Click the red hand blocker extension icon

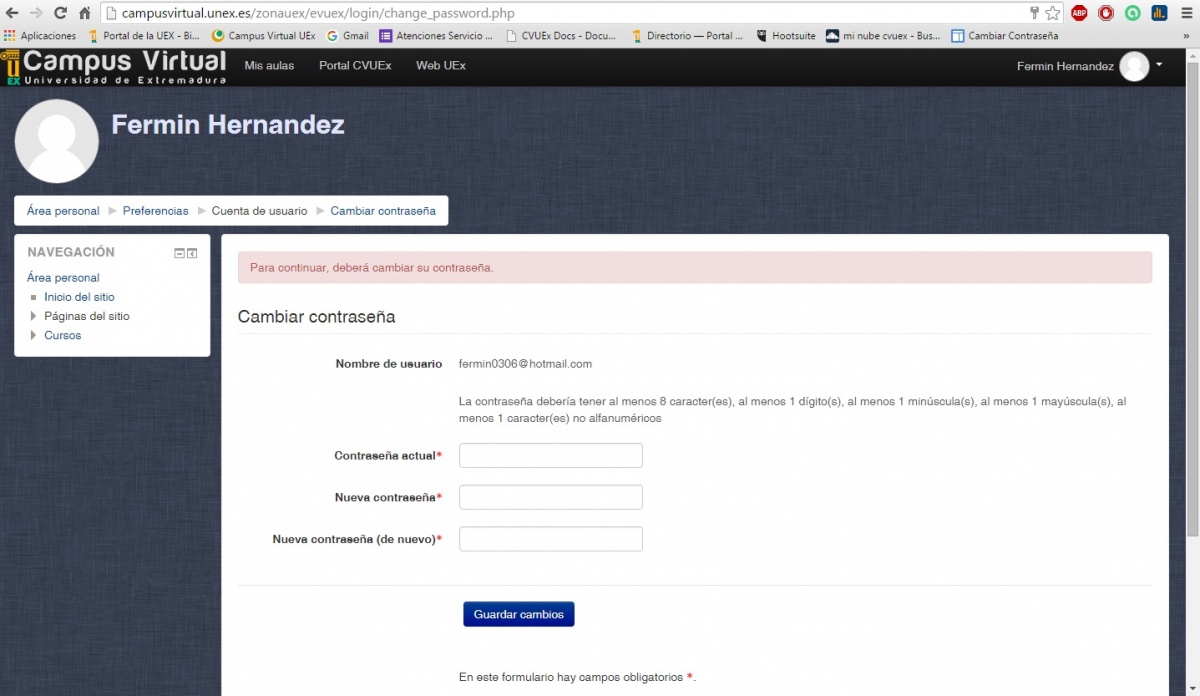pos(1106,13)
